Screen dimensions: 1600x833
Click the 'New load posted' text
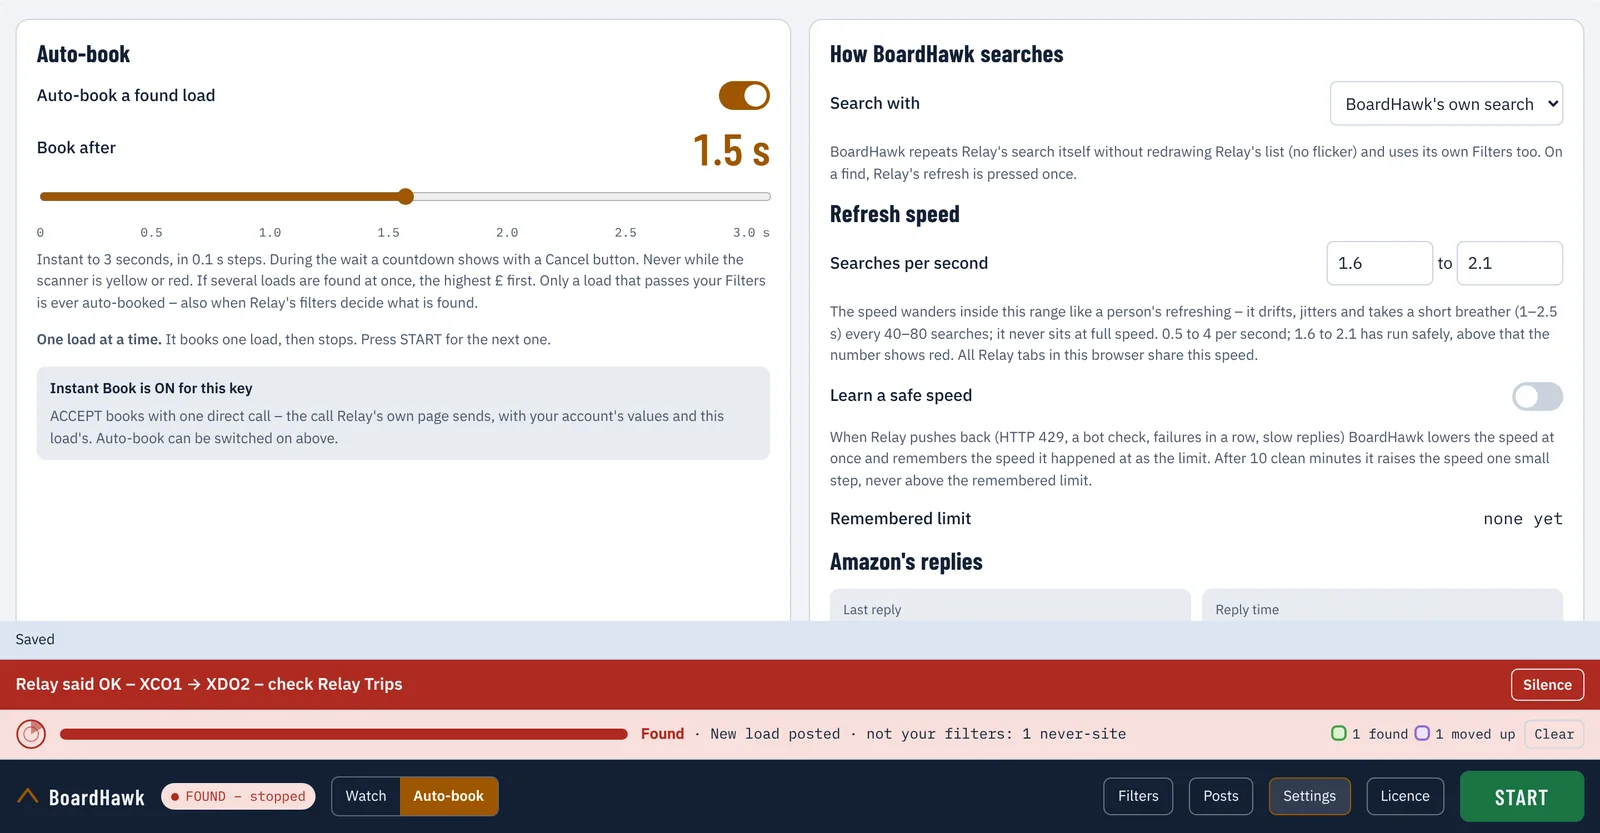[x=775, y=734]
